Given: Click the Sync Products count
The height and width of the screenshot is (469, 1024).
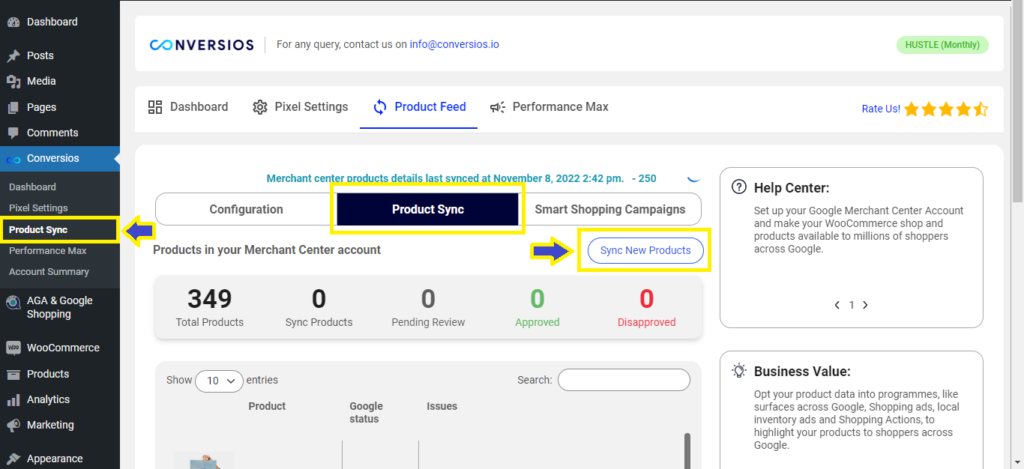Looking at the screenshot, I should (x=319, y=299).
